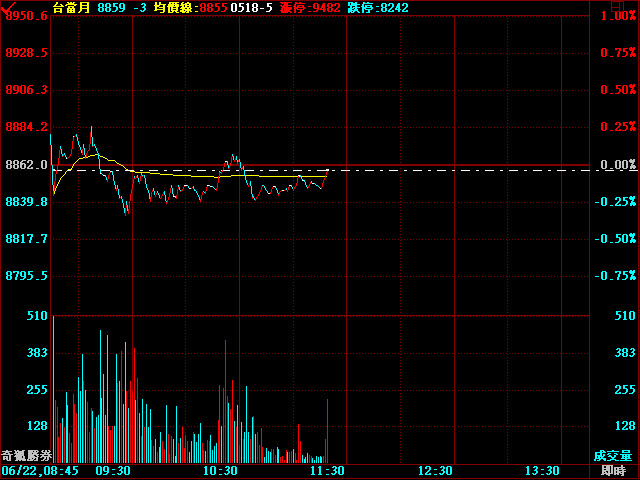Click the price change value -3
Viewport: 640px width, 480px height.
pos(139,7)
